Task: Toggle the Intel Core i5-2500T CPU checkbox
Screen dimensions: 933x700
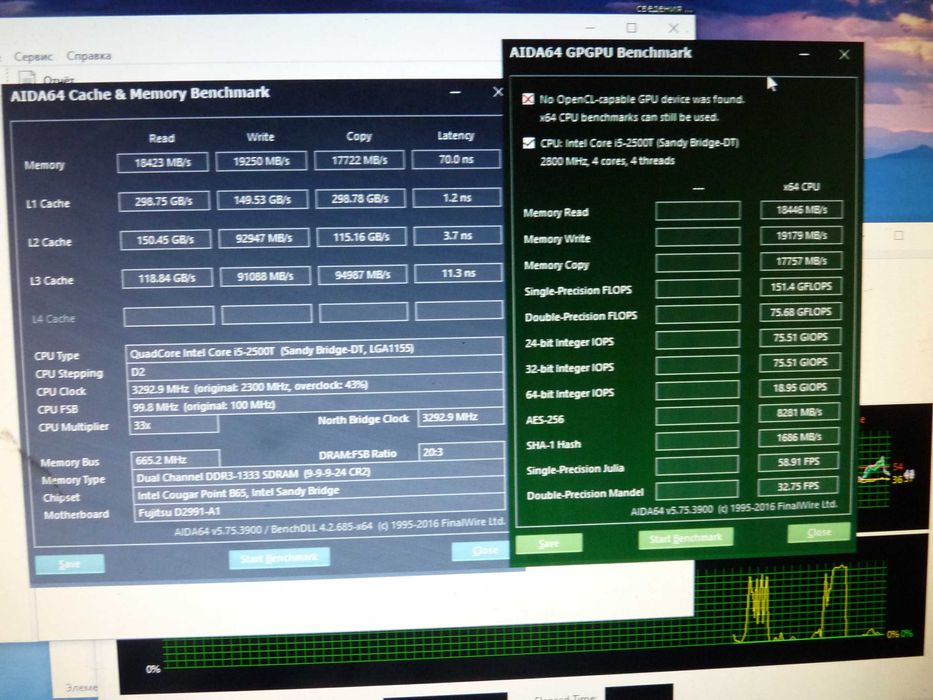Action: tap(528, 143)
